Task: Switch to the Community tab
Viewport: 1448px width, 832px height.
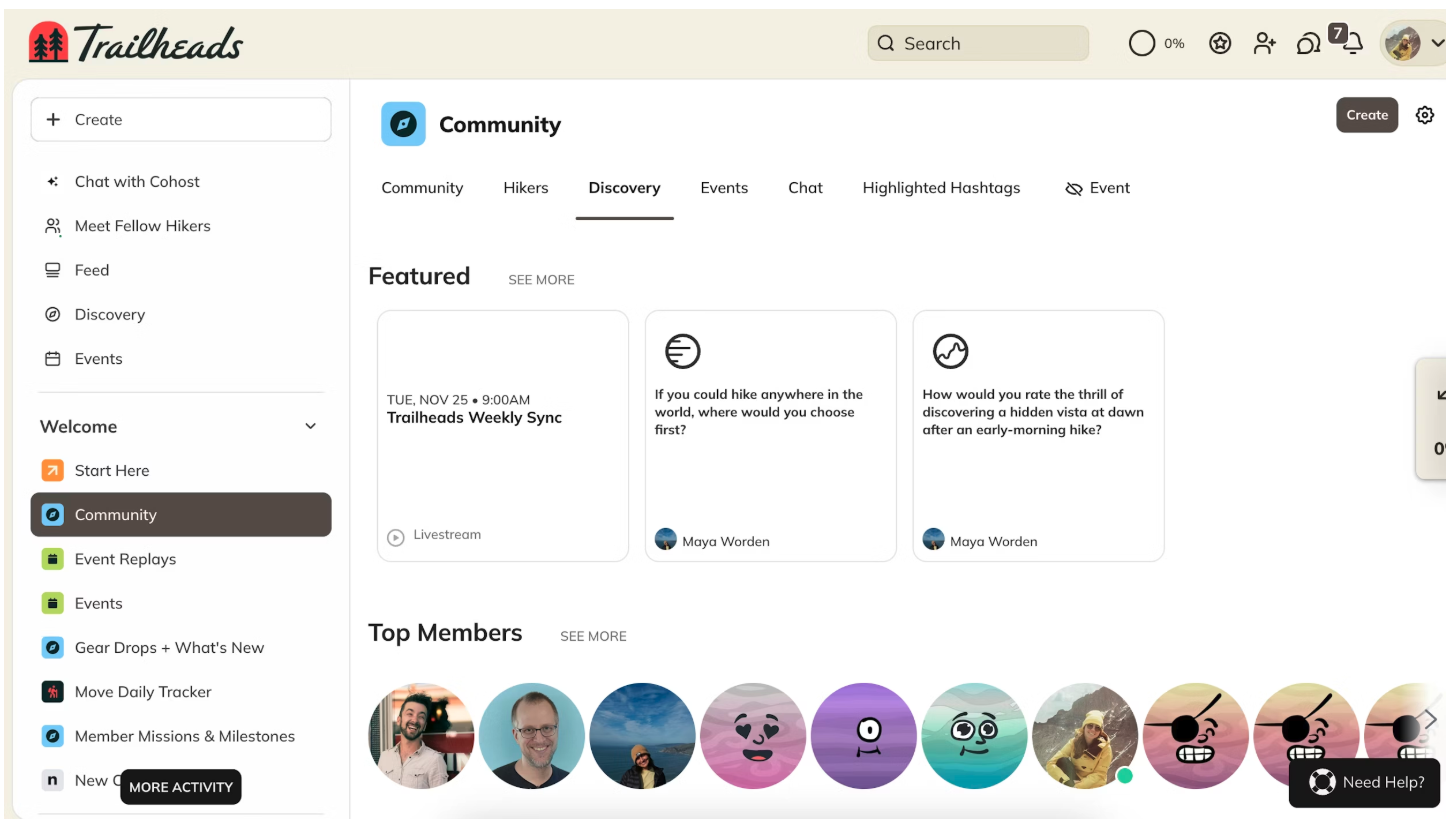Action: (422, 187)
